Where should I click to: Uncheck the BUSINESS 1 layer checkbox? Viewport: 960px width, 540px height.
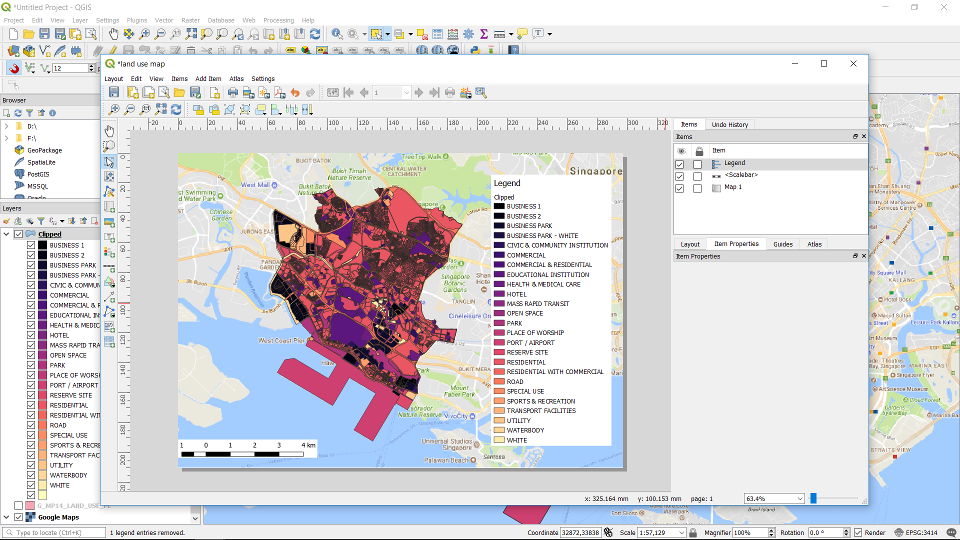[31, 245]
